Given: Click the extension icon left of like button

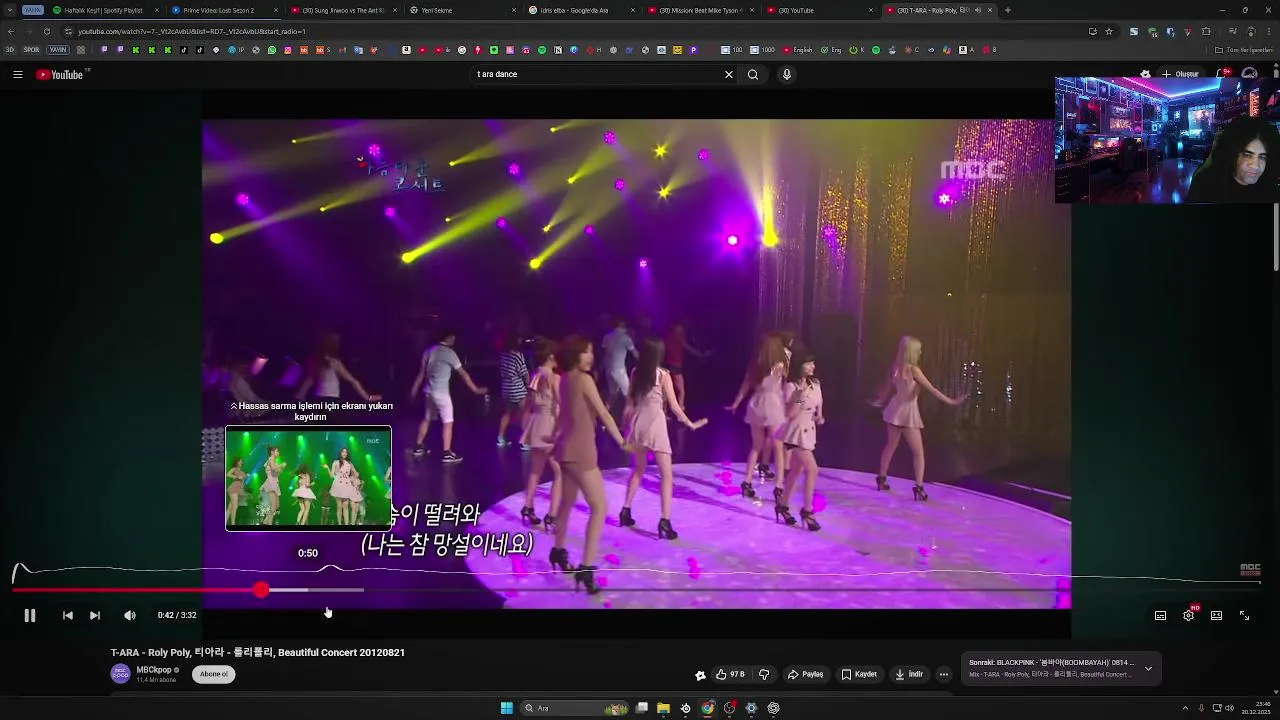Looking at the screenshot, I should pos(700,675).
